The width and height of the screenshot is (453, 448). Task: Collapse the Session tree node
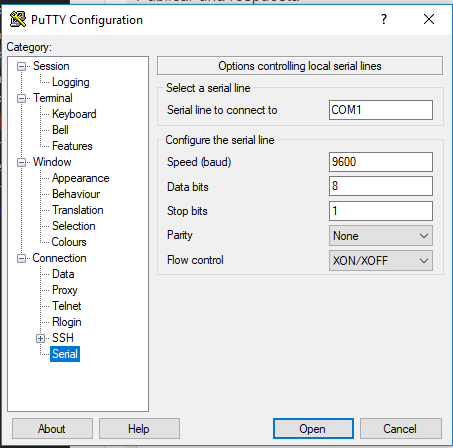coord(21,66)
